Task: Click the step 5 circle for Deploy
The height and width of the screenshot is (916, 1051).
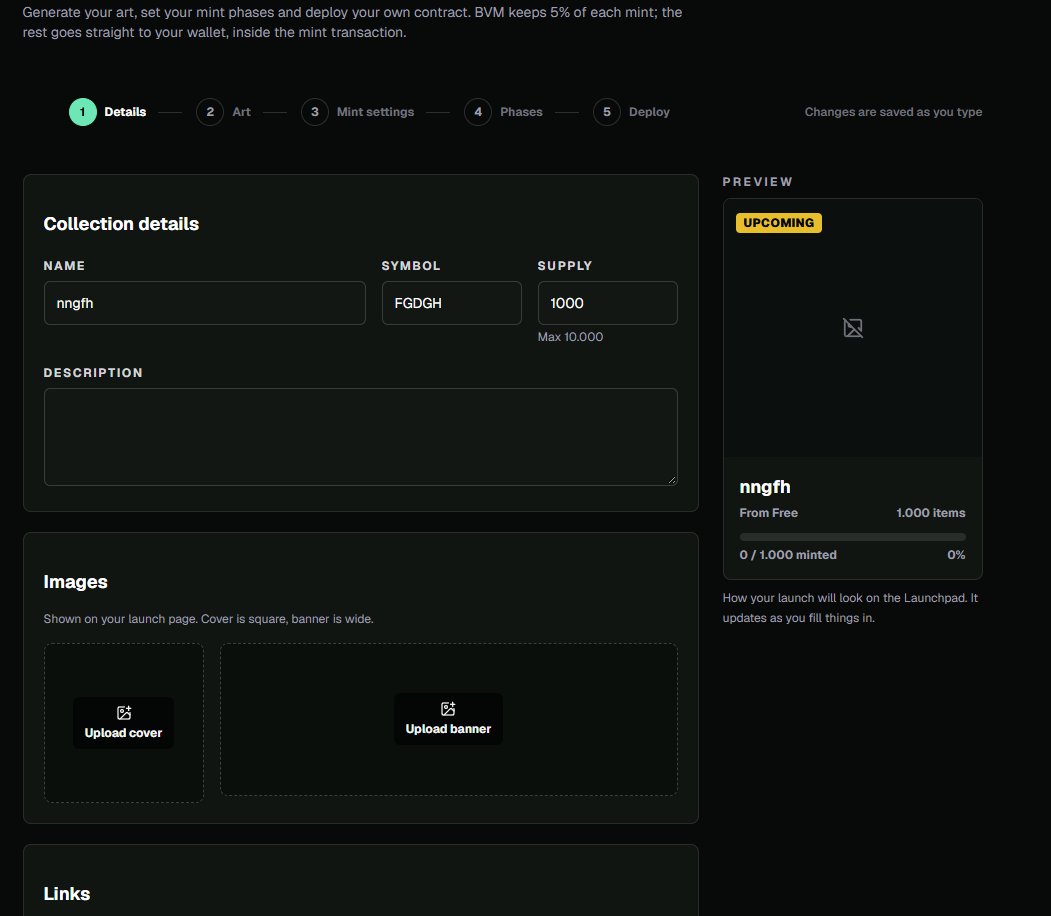Action: [x=607, y=112]
